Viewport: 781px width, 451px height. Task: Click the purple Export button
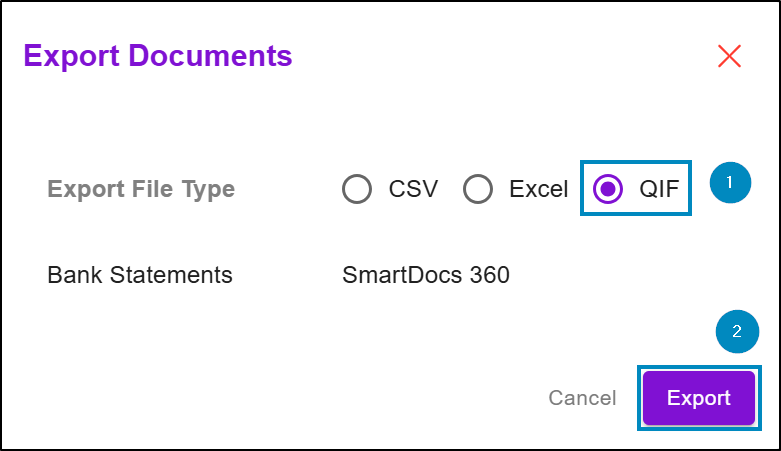click(699, 398)
